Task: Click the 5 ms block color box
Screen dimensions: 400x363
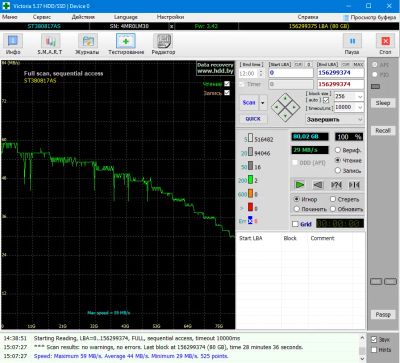Action: pos(250,138)
